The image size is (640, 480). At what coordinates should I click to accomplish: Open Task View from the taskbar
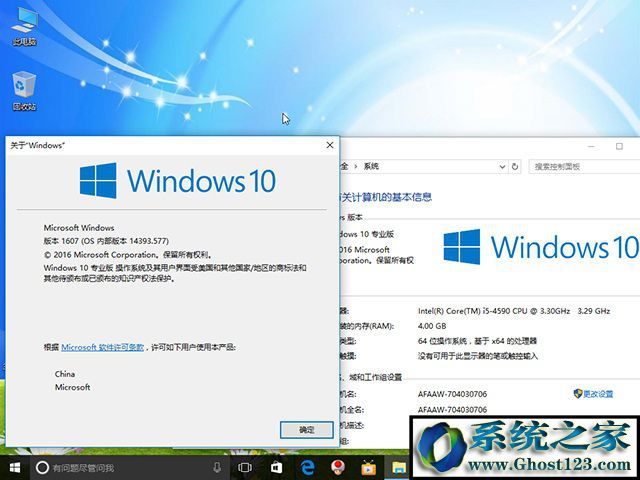pyautogui.click(x=245, y=468)
